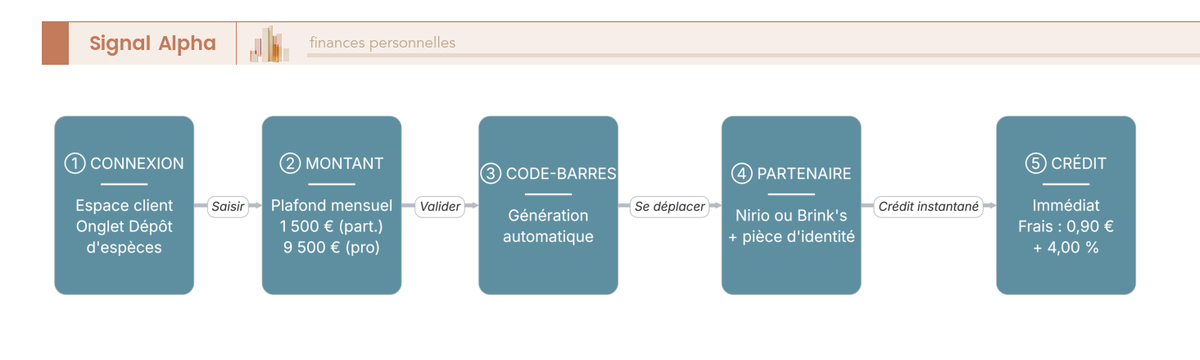Click the Signal Alpha brand title

point(152,43)
